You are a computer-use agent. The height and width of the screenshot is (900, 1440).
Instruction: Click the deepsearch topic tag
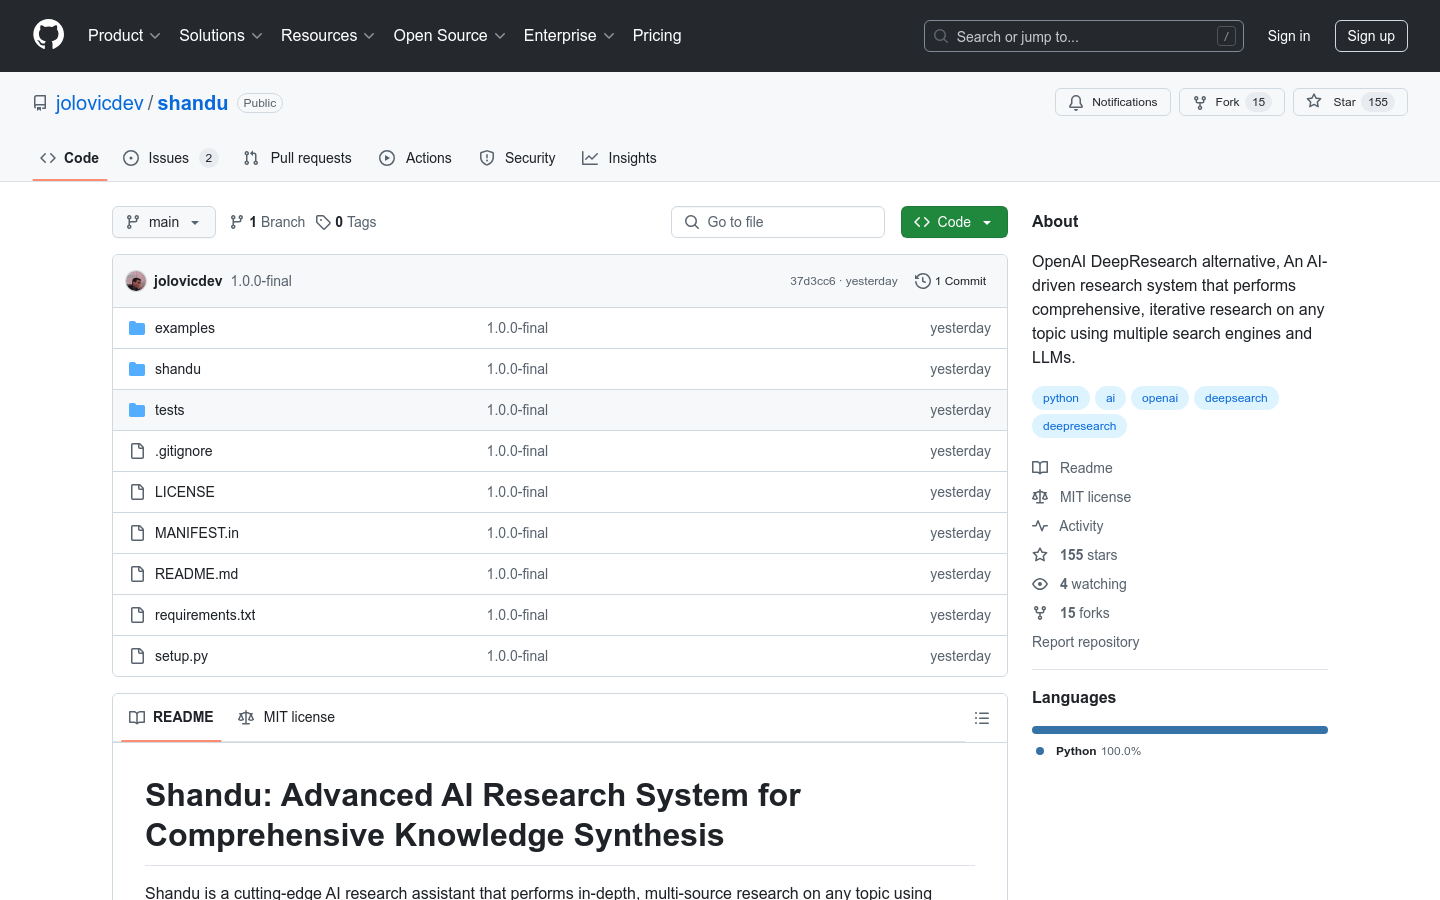coord(1236,398)
